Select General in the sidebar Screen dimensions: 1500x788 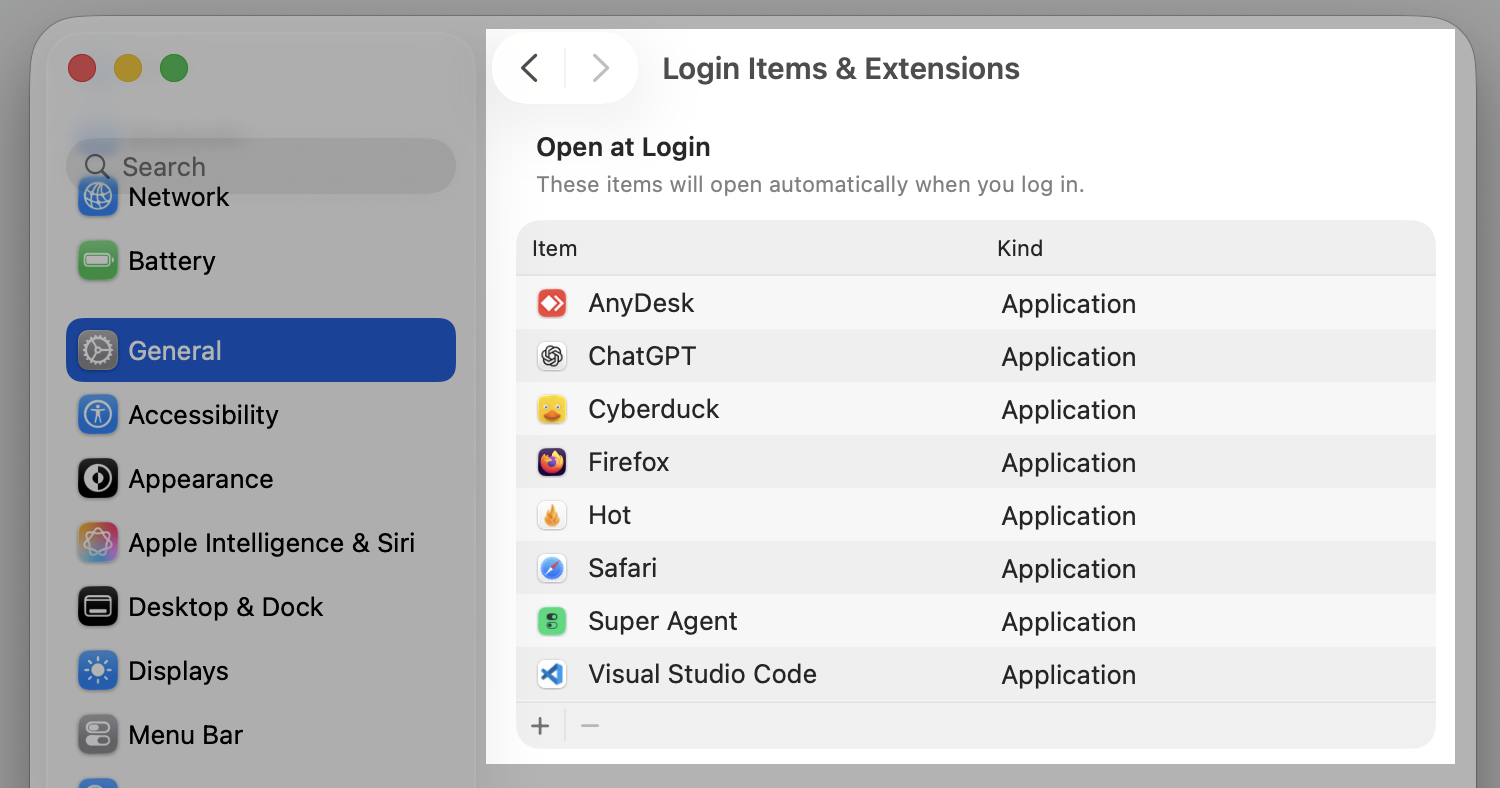[x=261, y=350]
